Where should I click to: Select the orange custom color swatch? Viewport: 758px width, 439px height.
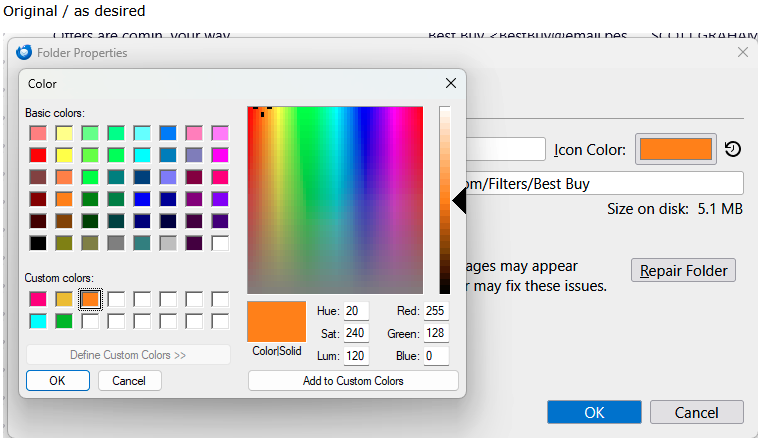point(90,299)
